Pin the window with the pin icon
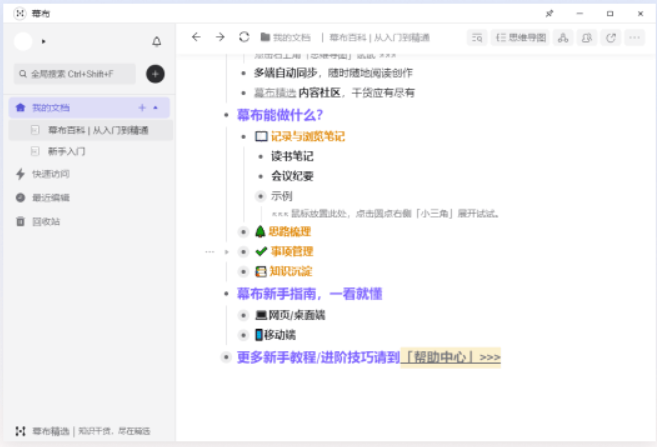Screen dimensions: 657x447 pos(549,13)
